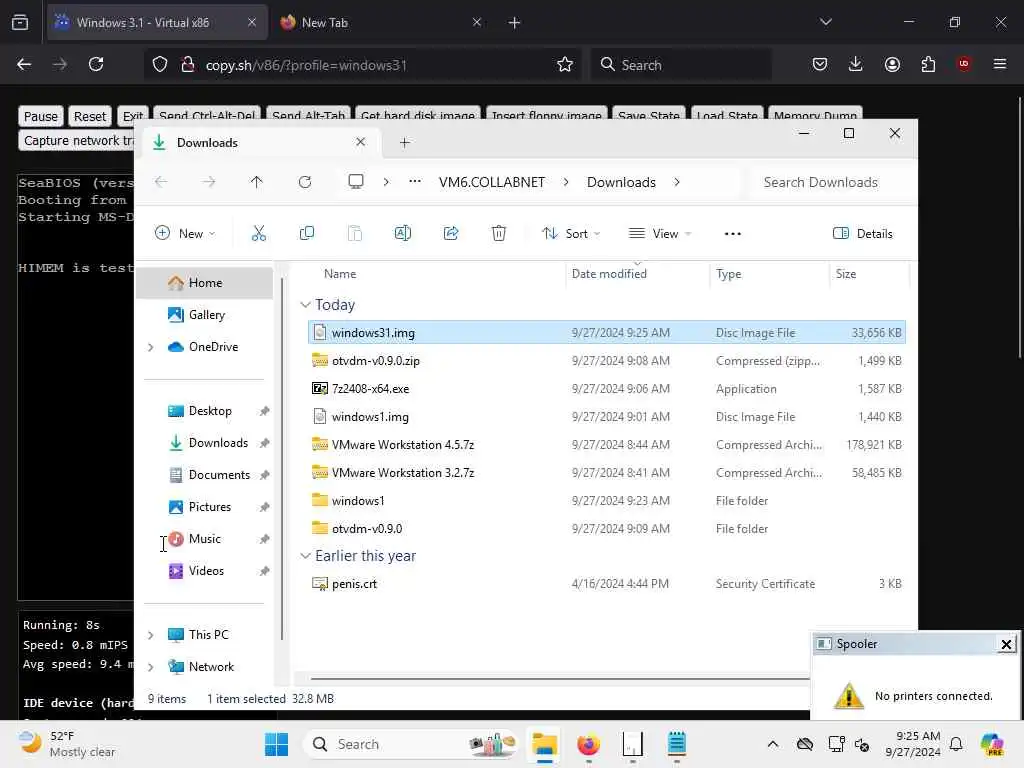
Task: Sort by the Date modified column header
Action: tap(609, 274)
